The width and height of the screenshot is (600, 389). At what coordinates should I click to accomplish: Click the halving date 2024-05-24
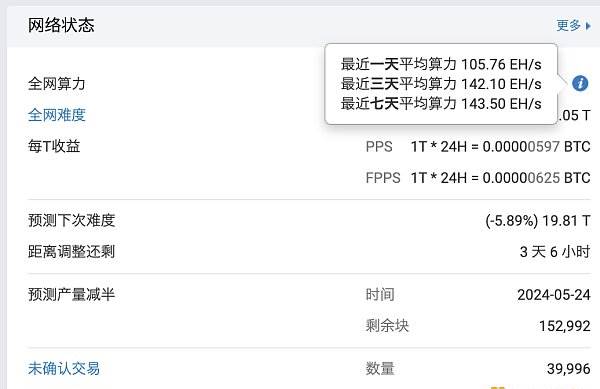tap(554, 295)
